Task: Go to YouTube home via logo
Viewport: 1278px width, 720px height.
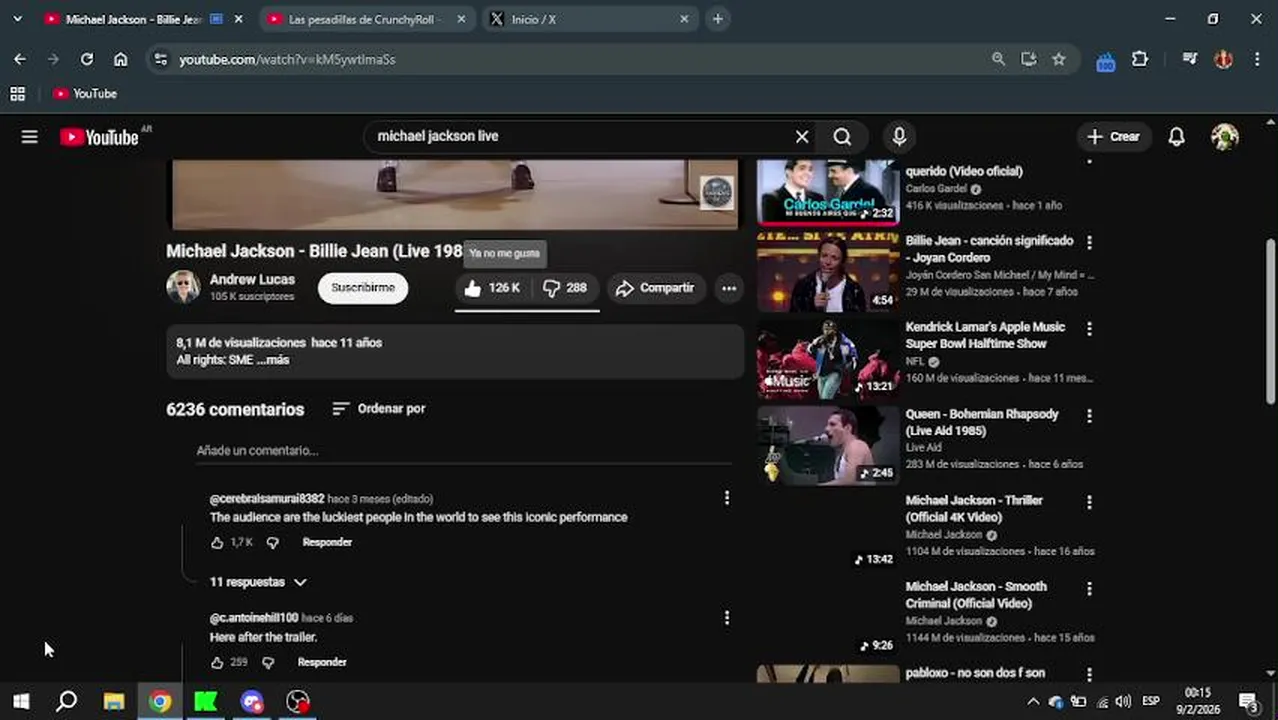Action: (x=99, y=137)
